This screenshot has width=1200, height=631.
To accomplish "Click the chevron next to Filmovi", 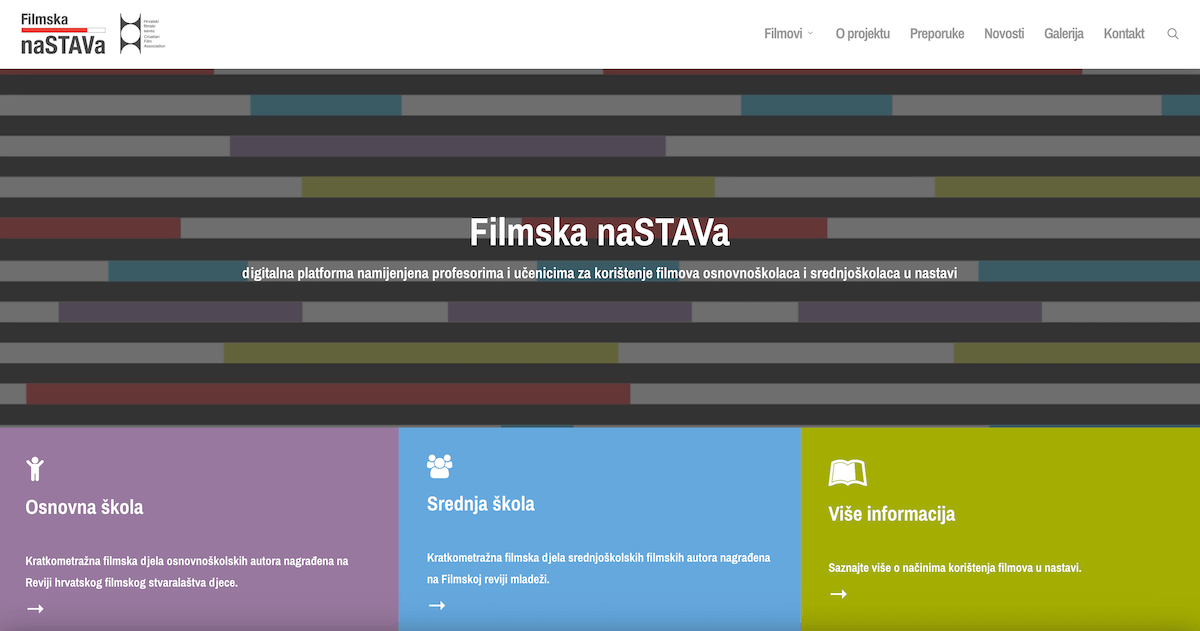I will click(811, 34).
